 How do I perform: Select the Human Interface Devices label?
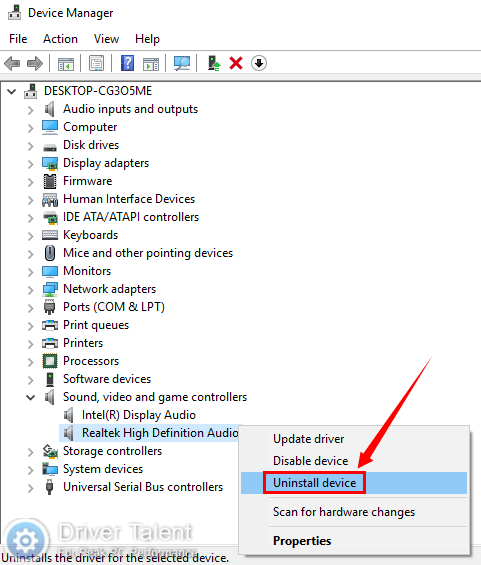pyautogui.click(x=129, y=199)
